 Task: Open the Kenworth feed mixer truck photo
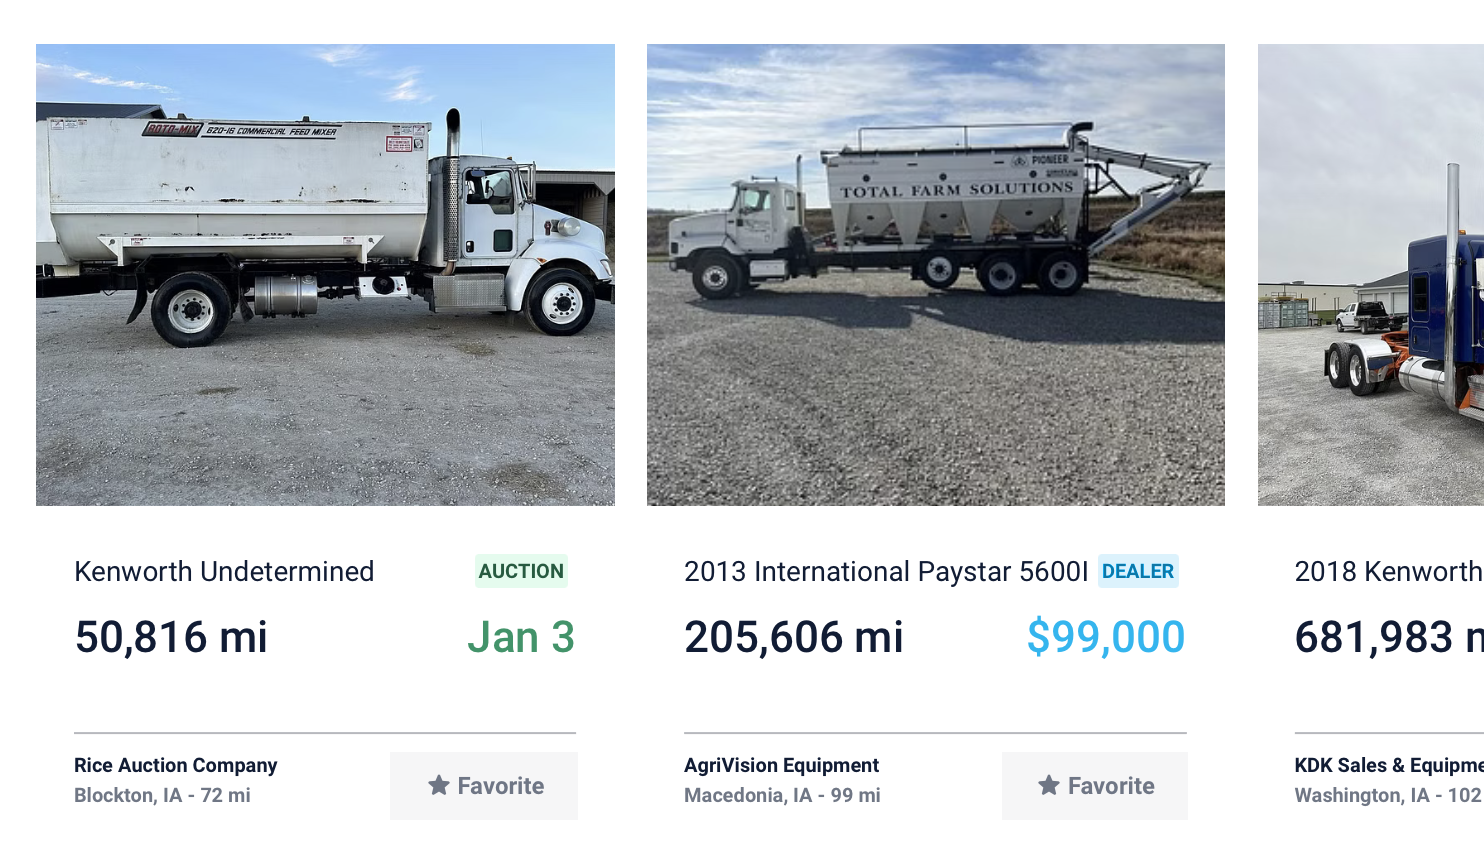pyautogui.click(x=325, y=274)
